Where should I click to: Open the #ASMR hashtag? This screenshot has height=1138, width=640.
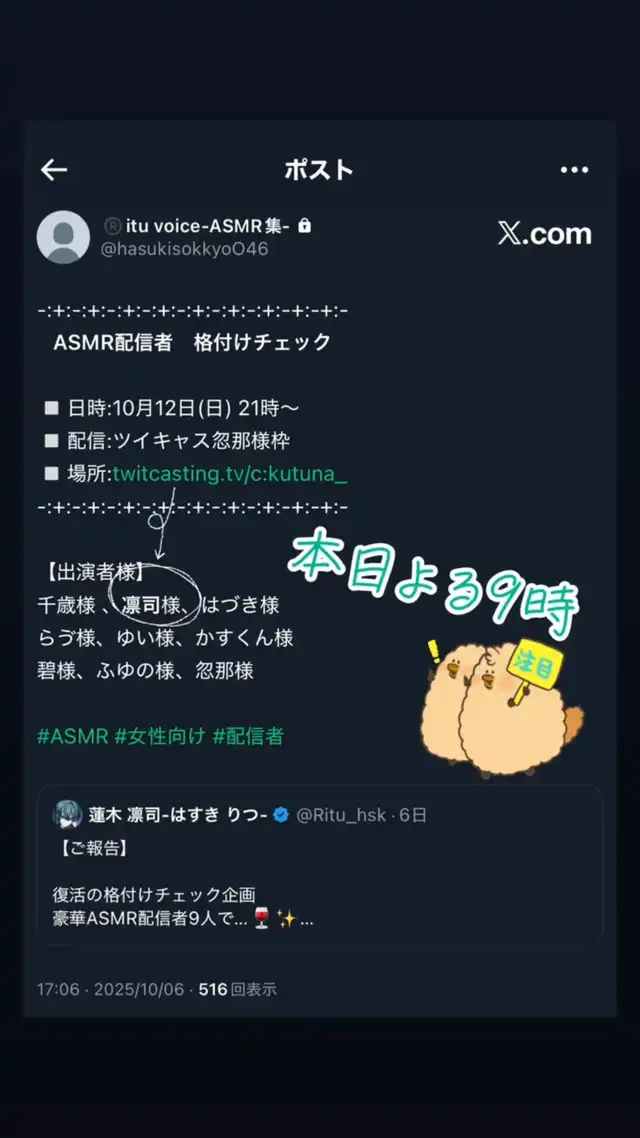coord(73,736)
